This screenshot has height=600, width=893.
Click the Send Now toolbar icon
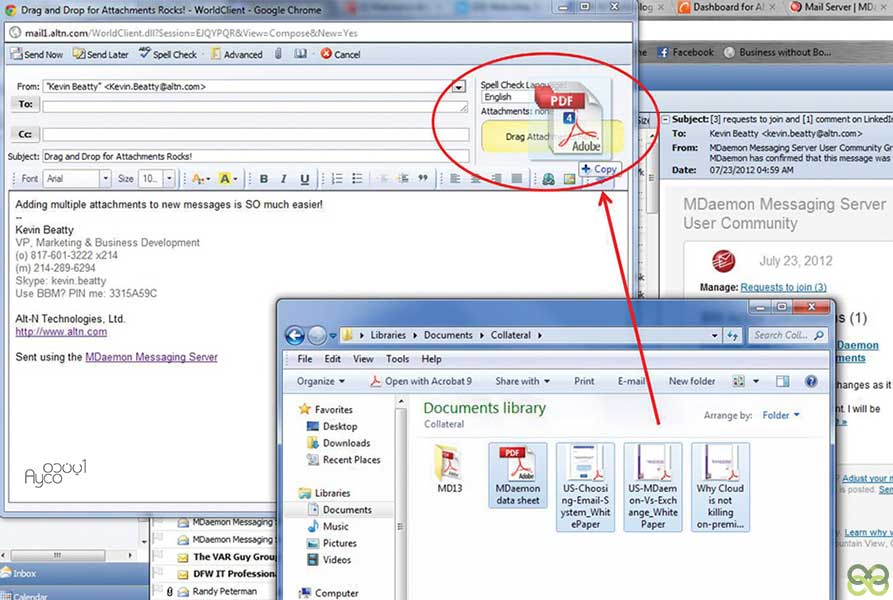[x=16, y=55]
